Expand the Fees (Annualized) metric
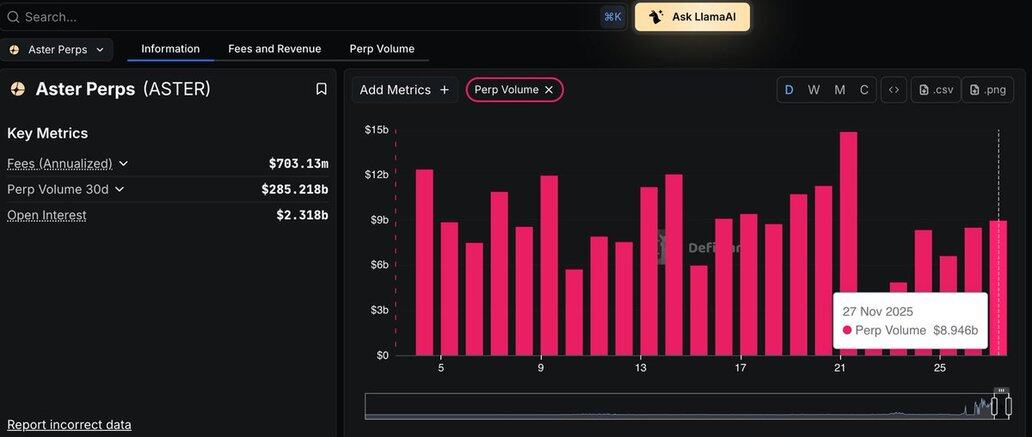 [x=123, y=164]
